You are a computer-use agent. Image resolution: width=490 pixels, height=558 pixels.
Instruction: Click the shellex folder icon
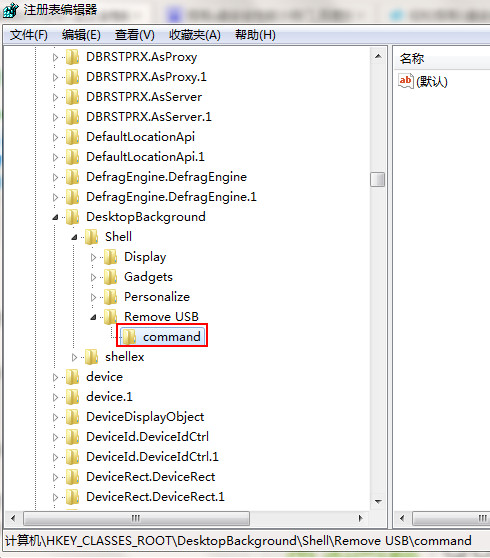point(91,357)
